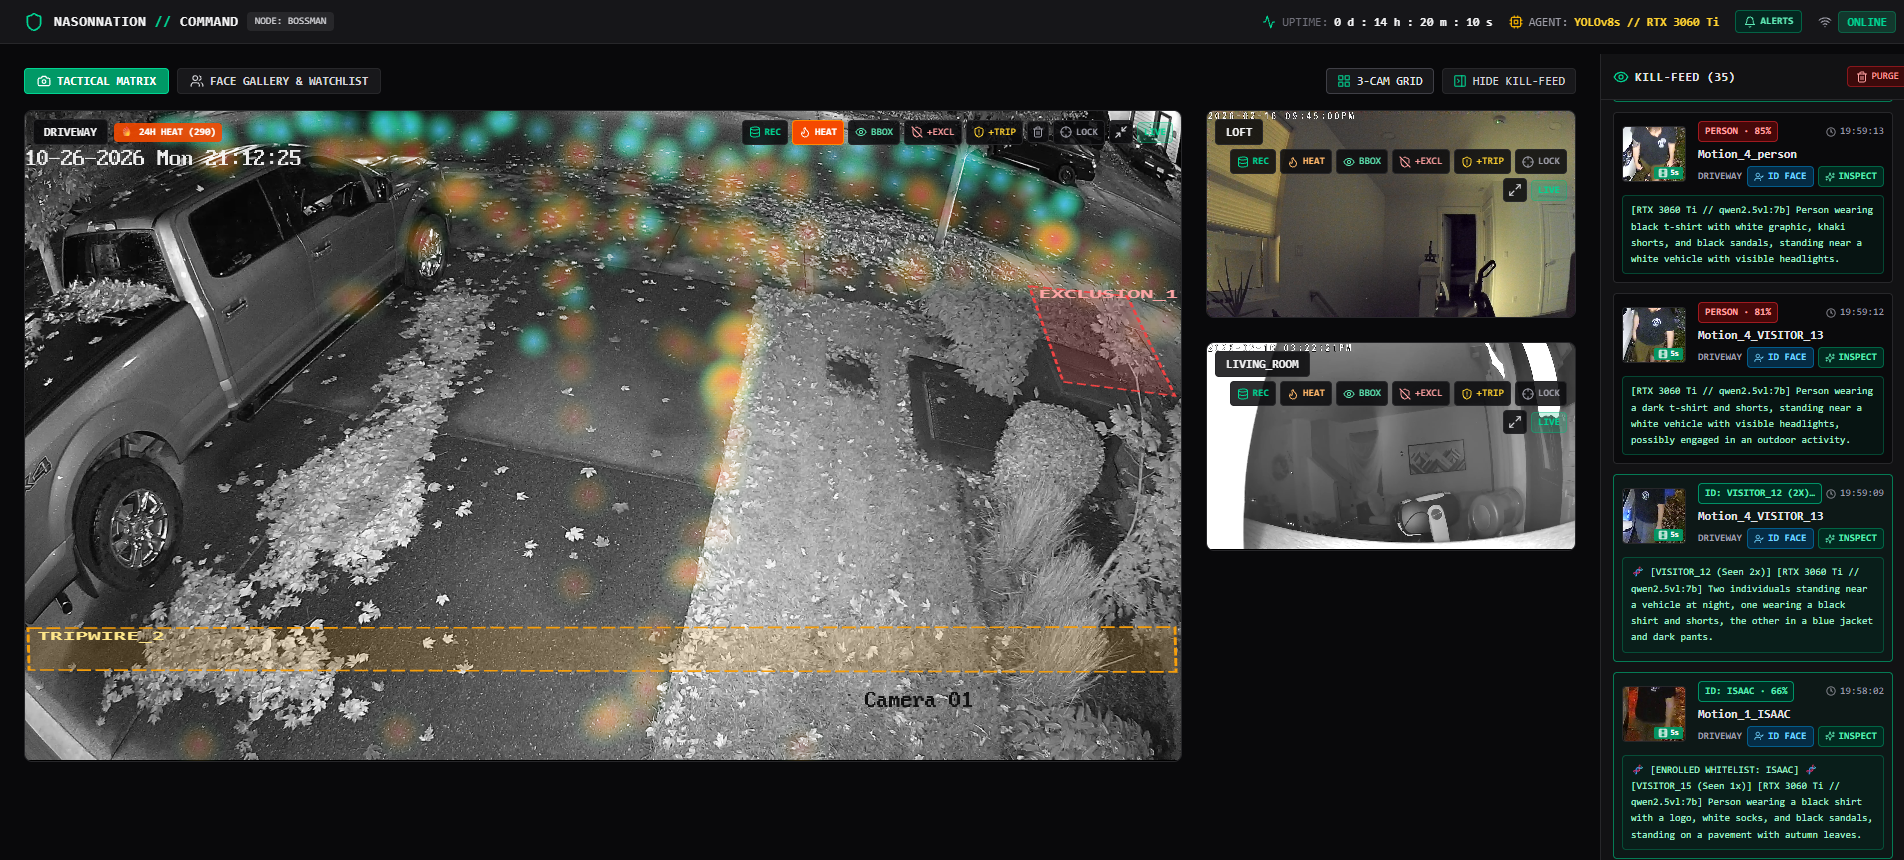
Task: Toggle BBOX visibility on Living Room camera
Action: coord(1362,393)
